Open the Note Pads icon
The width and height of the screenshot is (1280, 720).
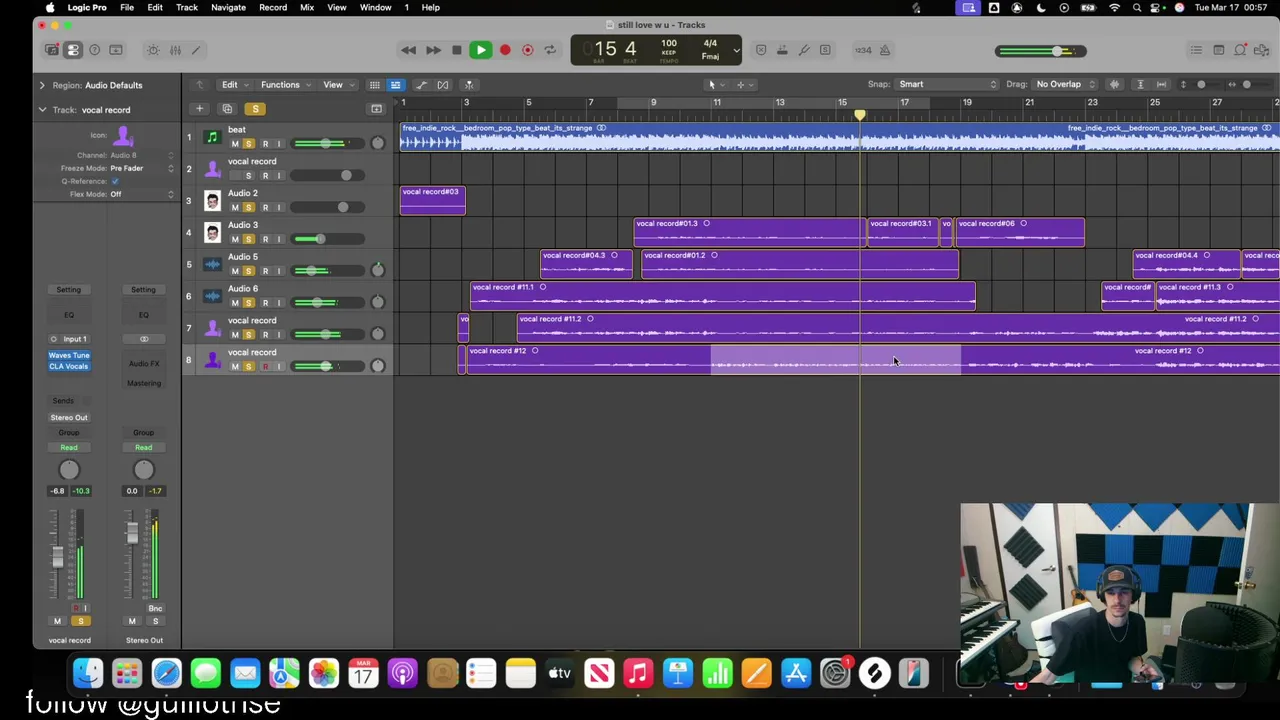(x=1219, y=50)
